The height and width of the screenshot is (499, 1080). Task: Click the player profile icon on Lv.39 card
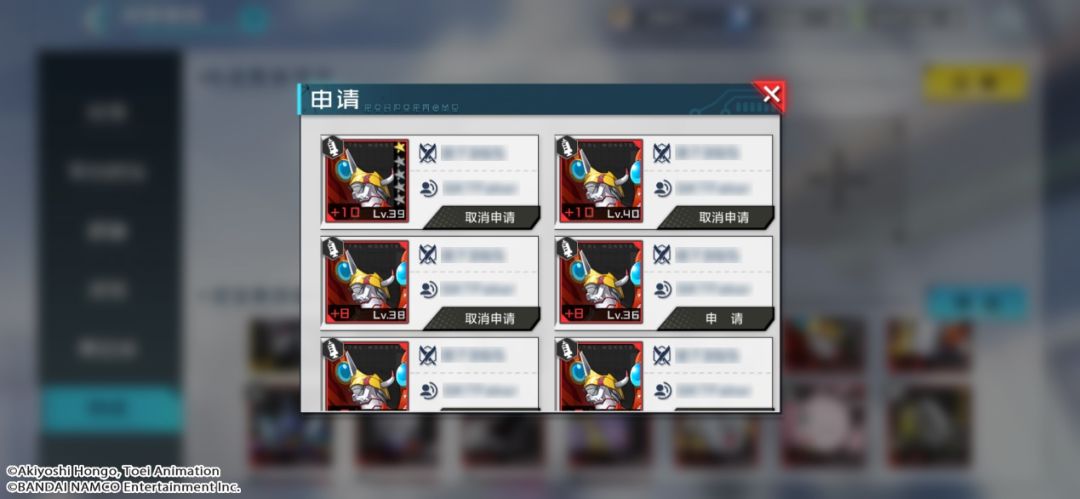point(428,188)
